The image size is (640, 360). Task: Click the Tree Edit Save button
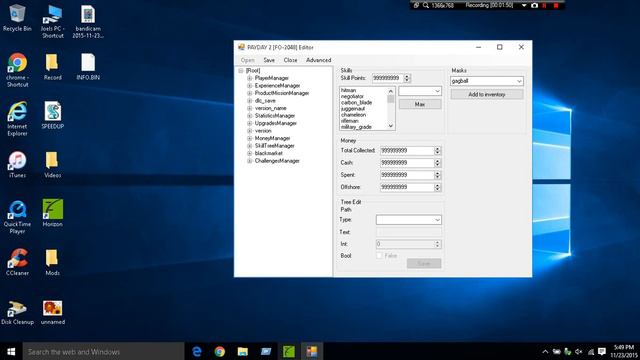pyautogui.click(x=424, y=264)
